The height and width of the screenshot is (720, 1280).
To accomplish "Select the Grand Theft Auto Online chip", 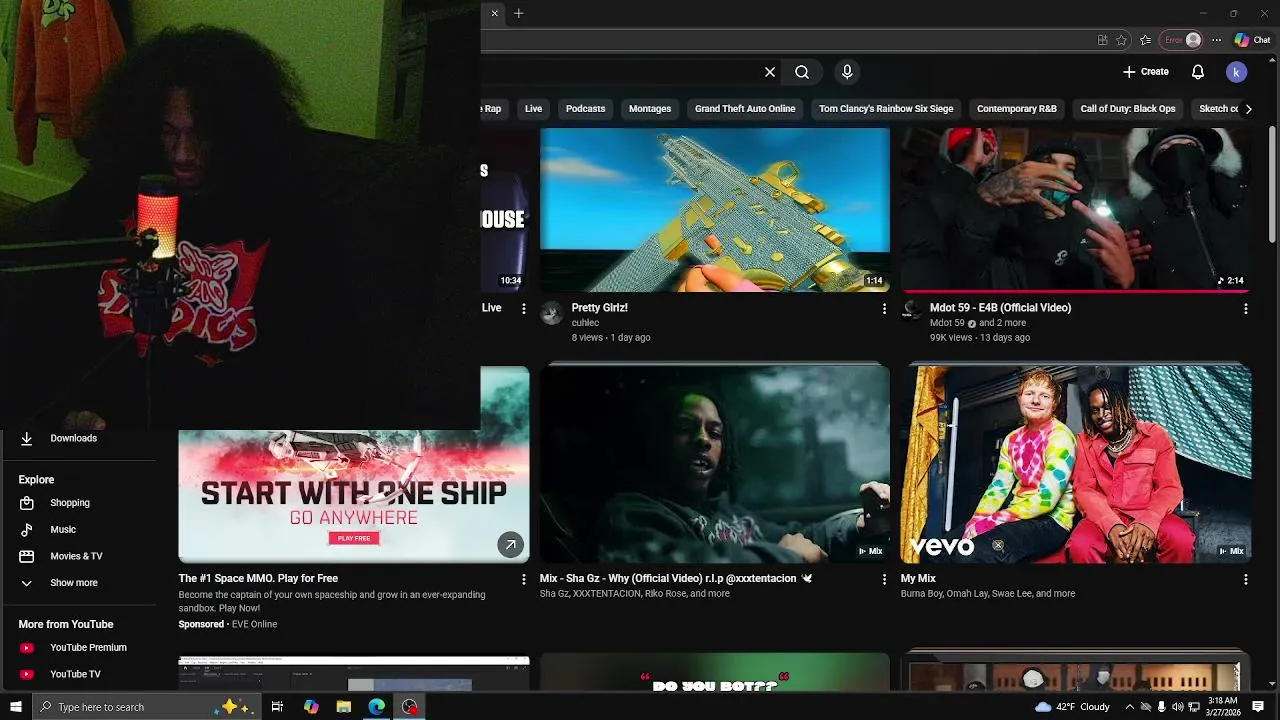I will pos(745,109).
